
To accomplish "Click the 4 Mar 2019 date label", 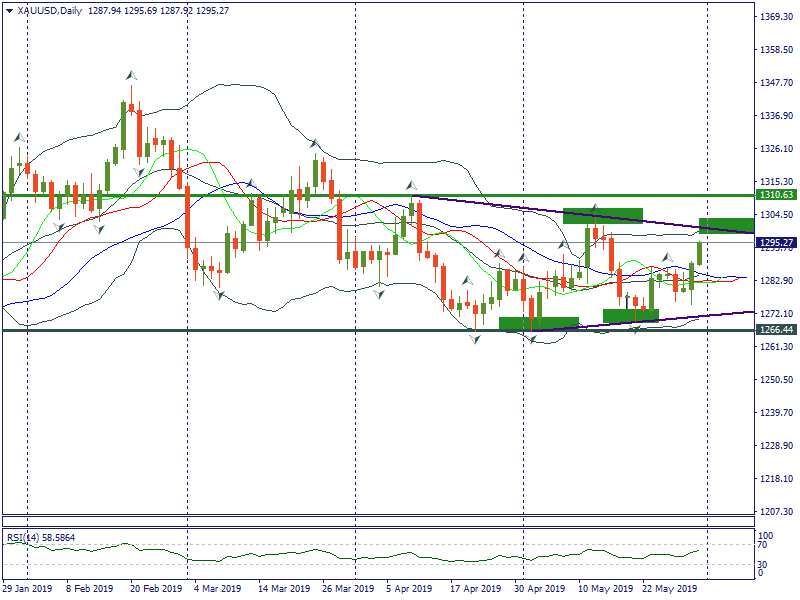I will pyautogui.click(x=217, y=589).
